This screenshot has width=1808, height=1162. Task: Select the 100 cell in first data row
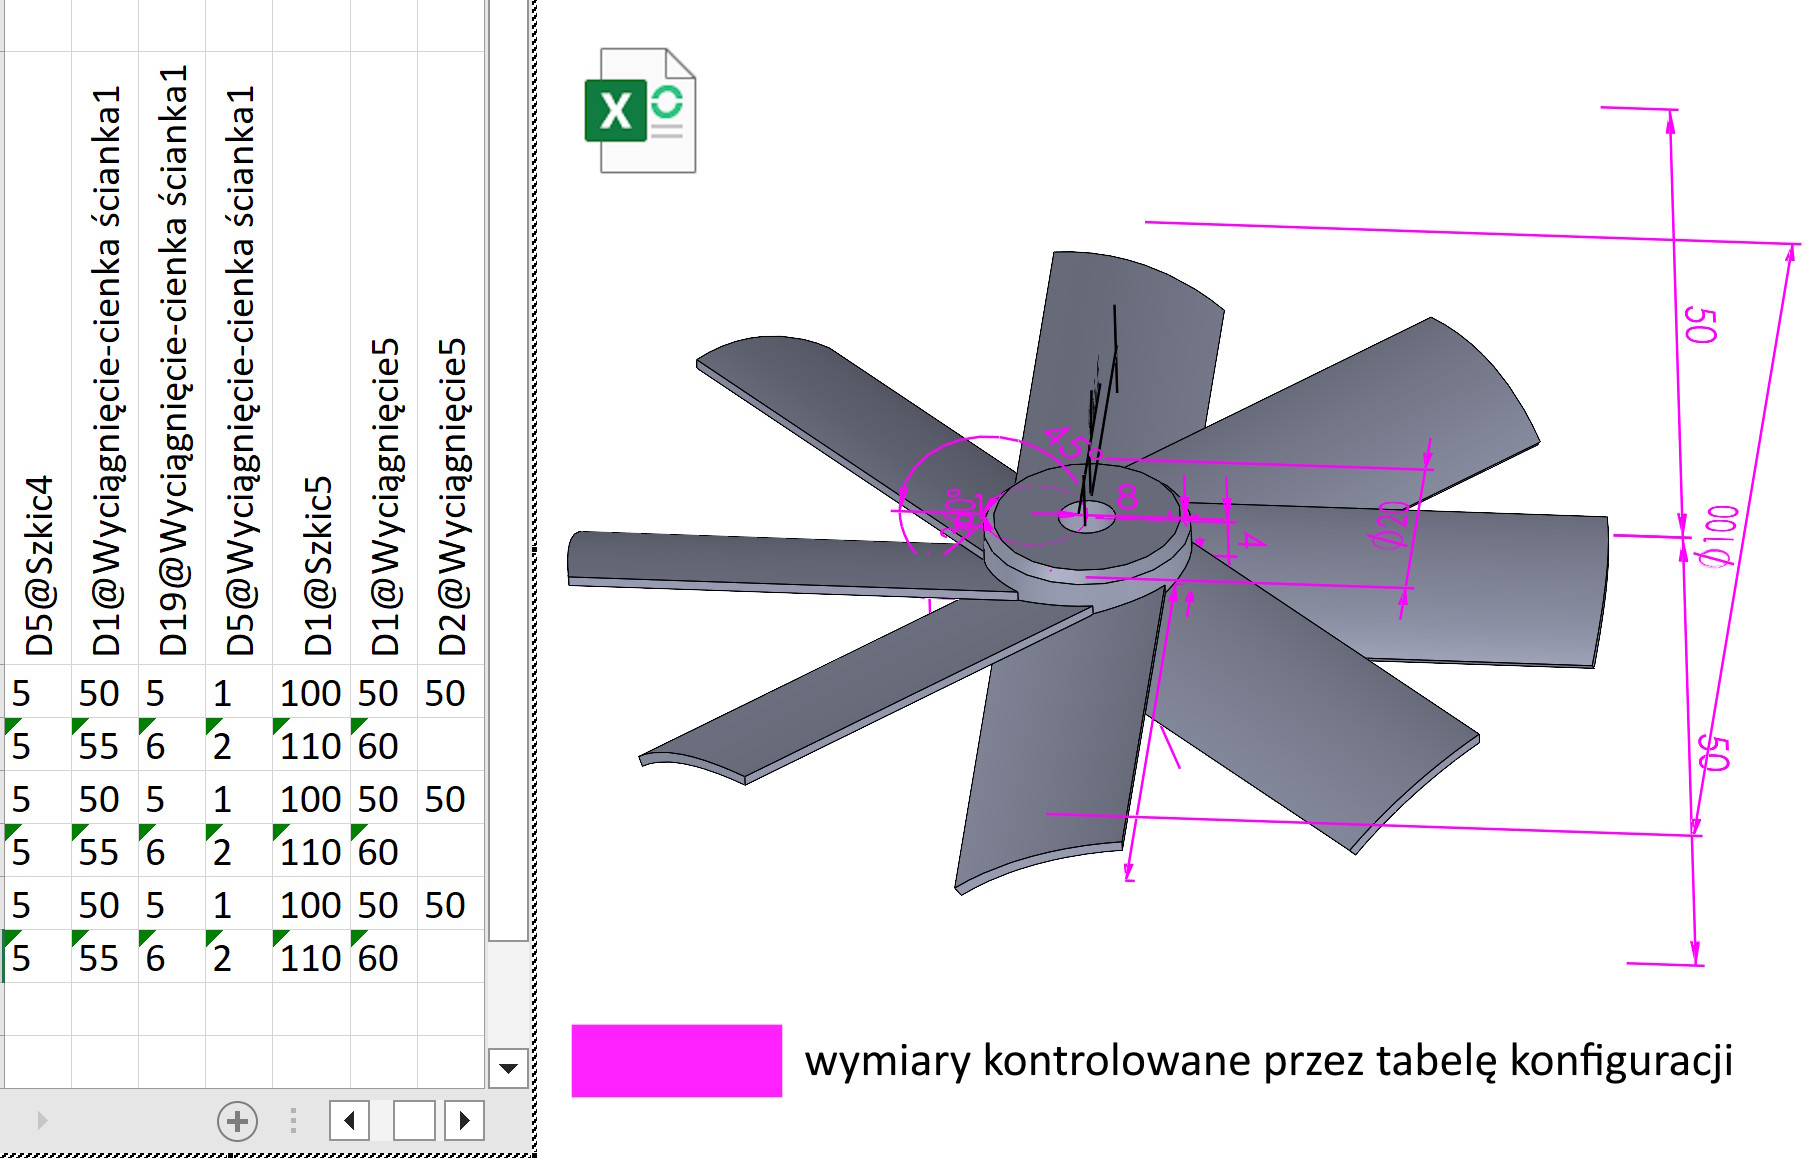click(x=310, y=693)
